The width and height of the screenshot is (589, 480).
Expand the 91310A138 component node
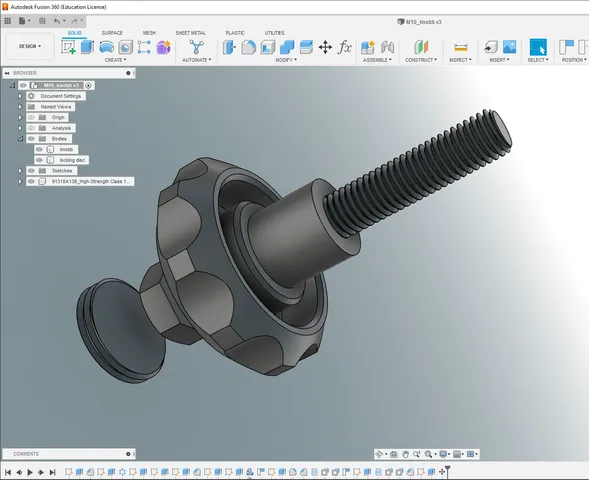pos(20,181)
